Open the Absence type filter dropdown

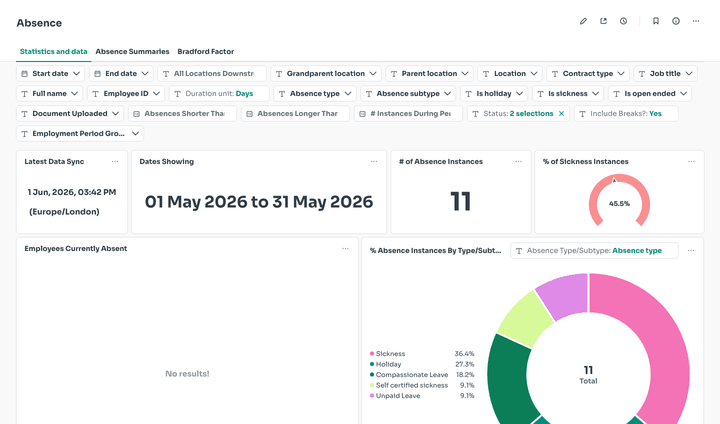[315, 94]
